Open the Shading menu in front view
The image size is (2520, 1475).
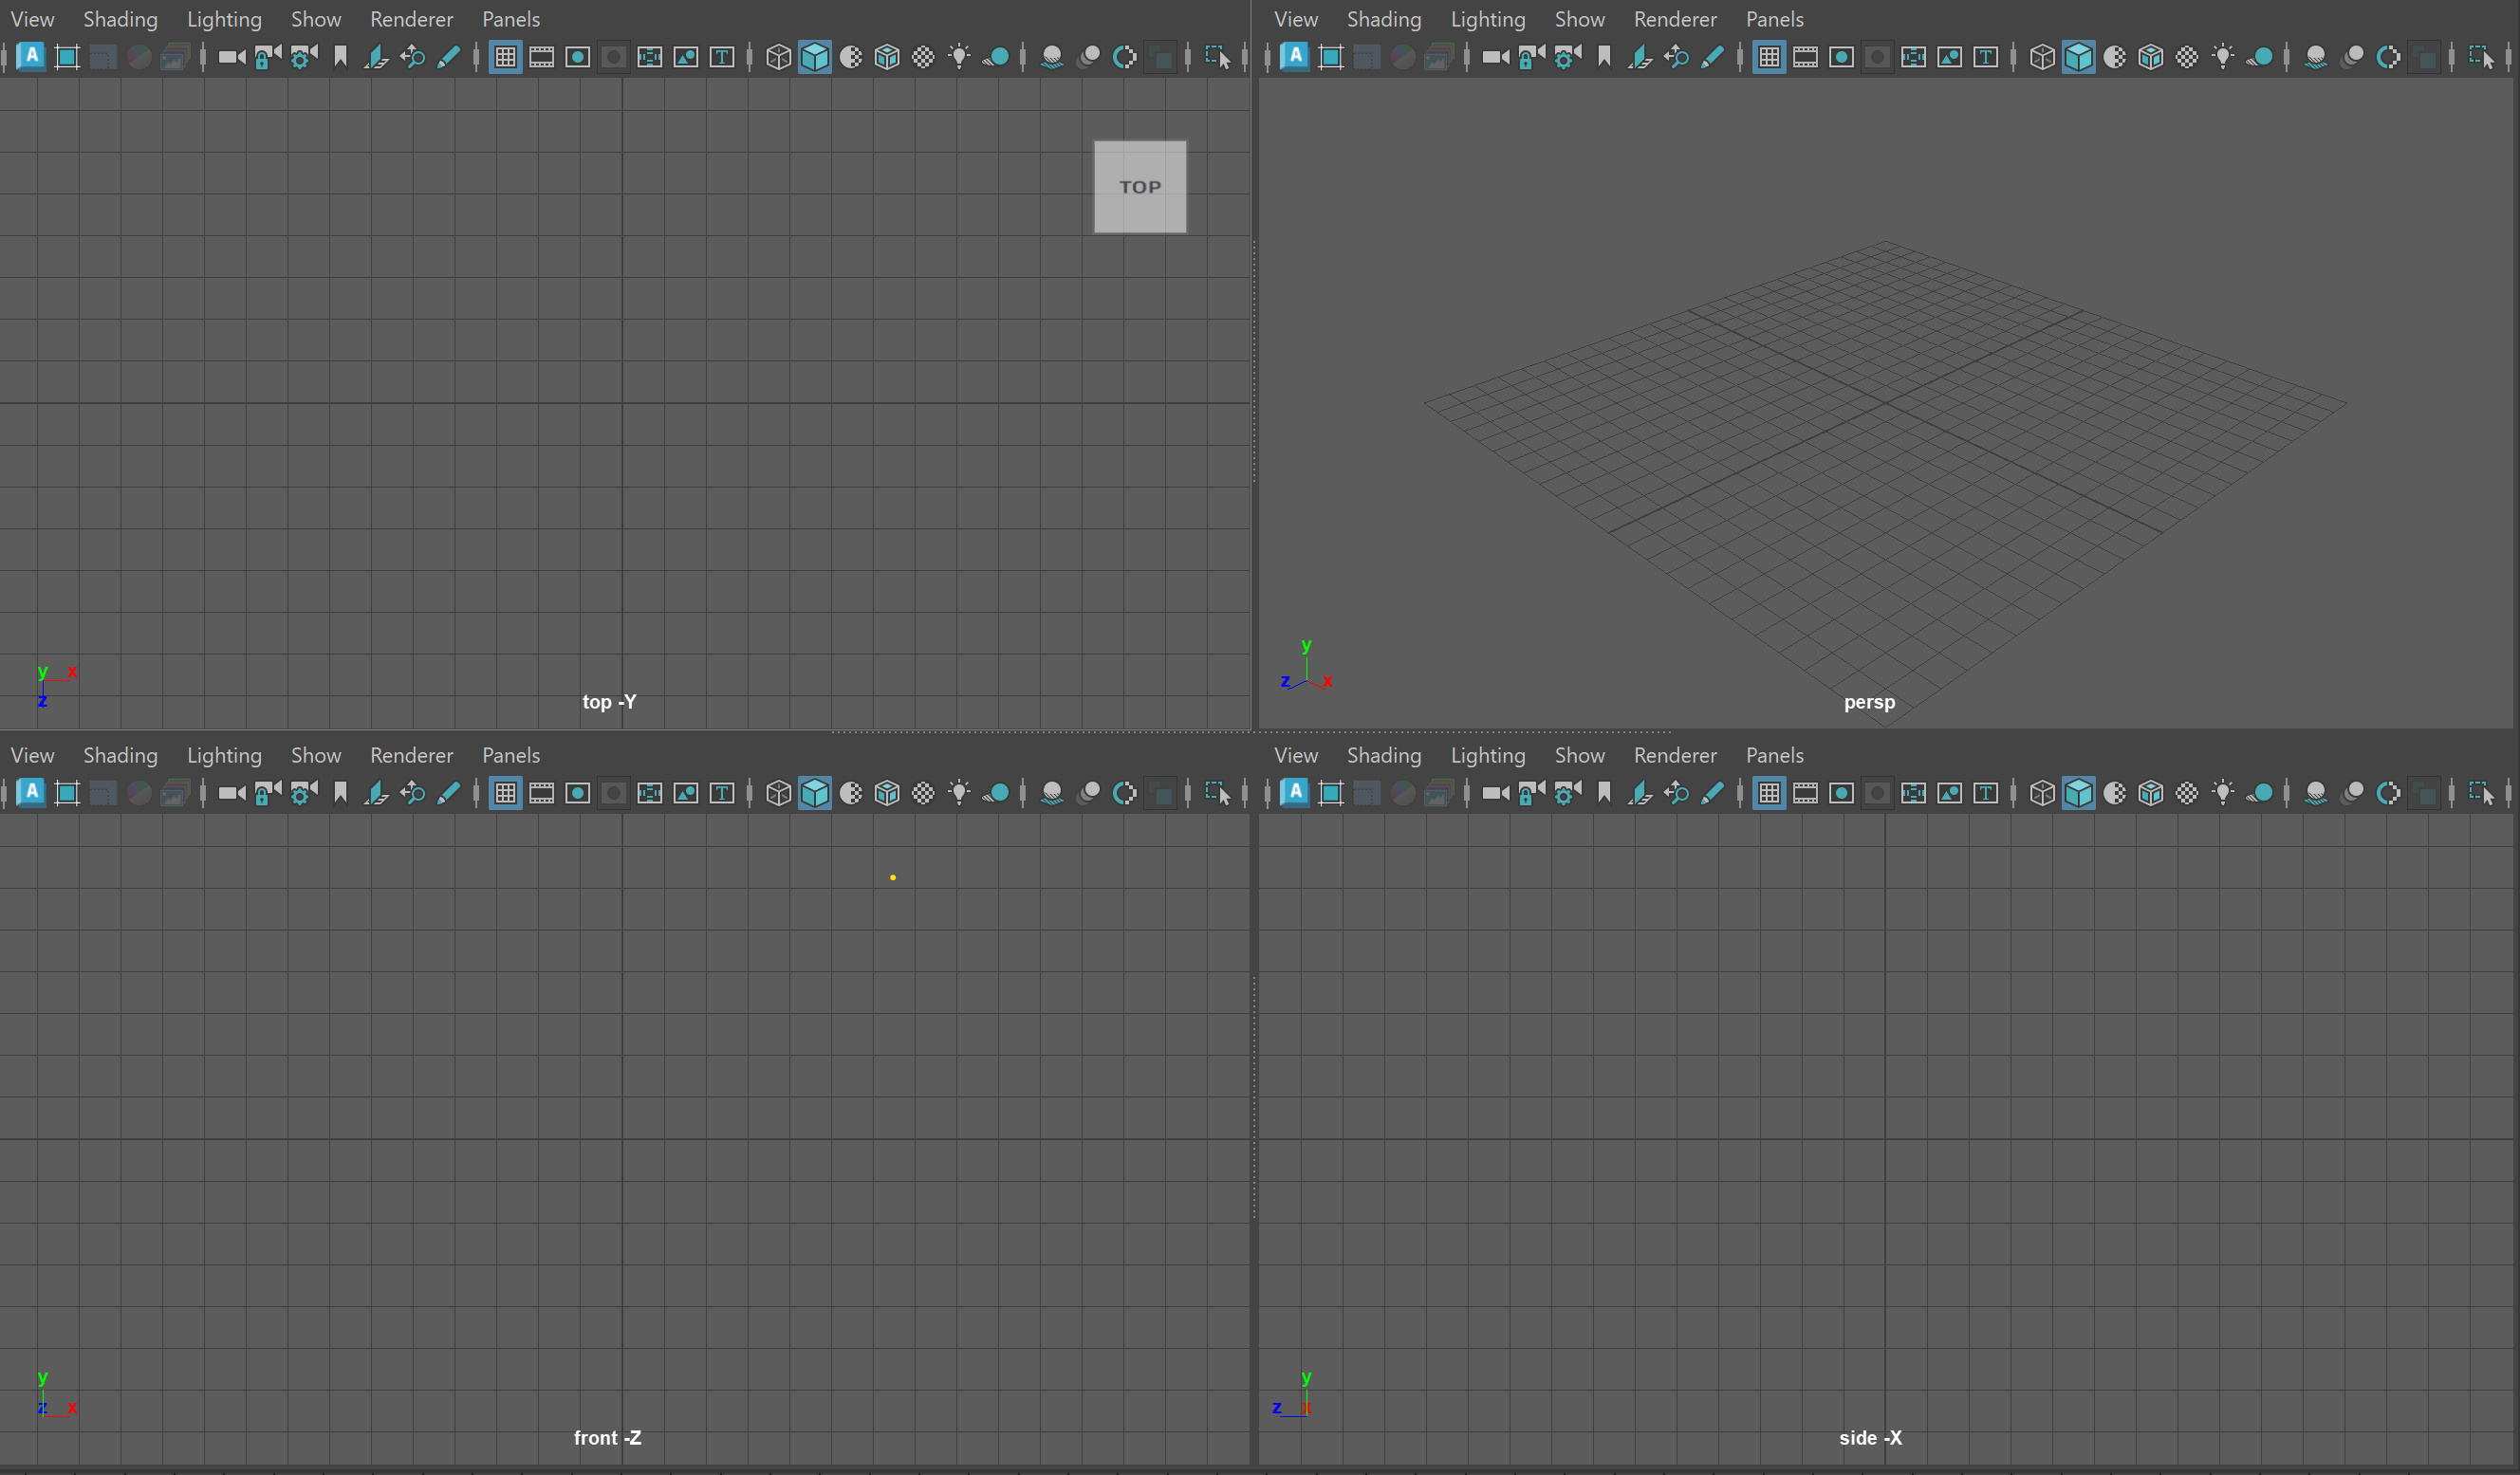point(120,755)
